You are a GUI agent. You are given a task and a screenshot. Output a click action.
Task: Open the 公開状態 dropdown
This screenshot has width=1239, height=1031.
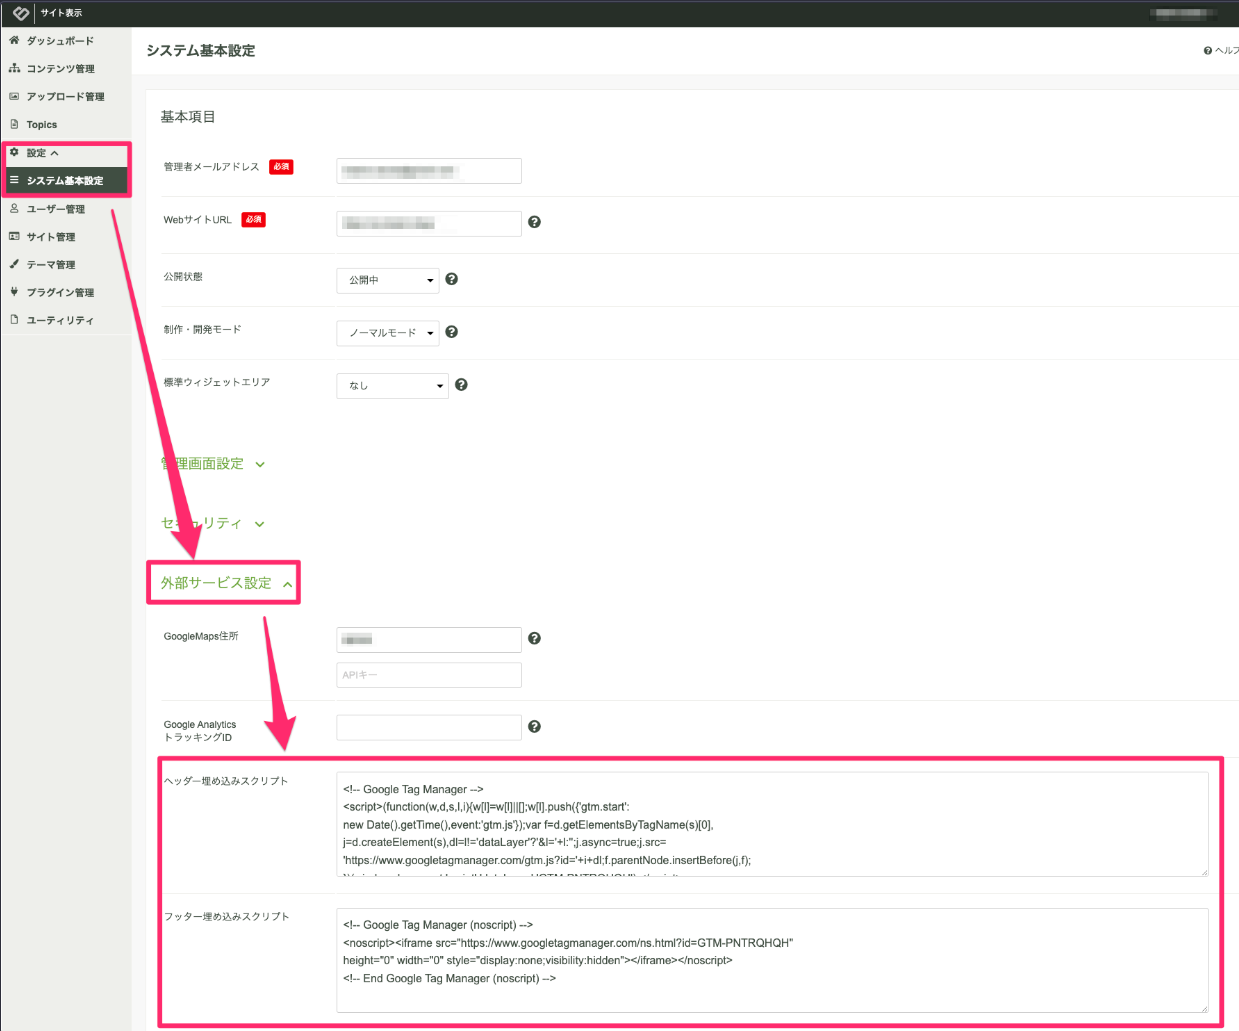tap(388, 280)
